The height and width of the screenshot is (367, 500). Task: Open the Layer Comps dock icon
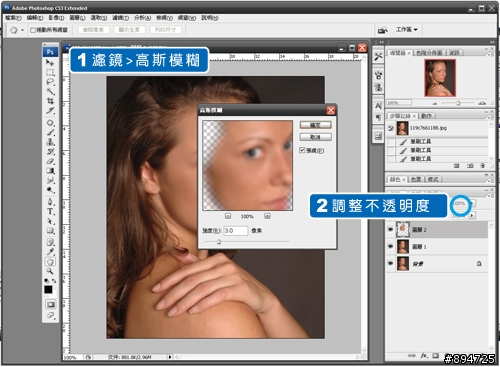(378, 136)
